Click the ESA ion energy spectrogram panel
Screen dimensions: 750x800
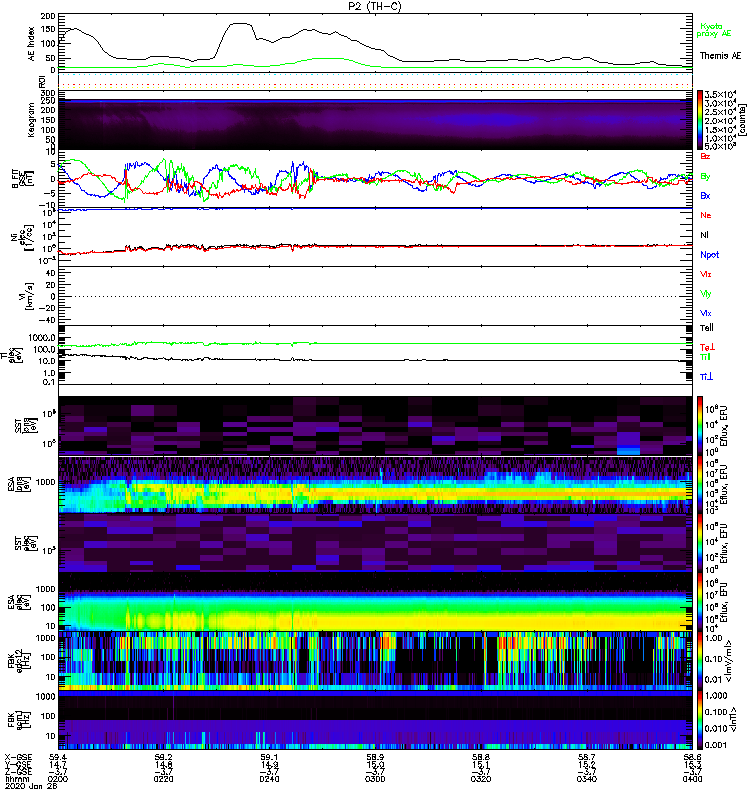[375, 485]
